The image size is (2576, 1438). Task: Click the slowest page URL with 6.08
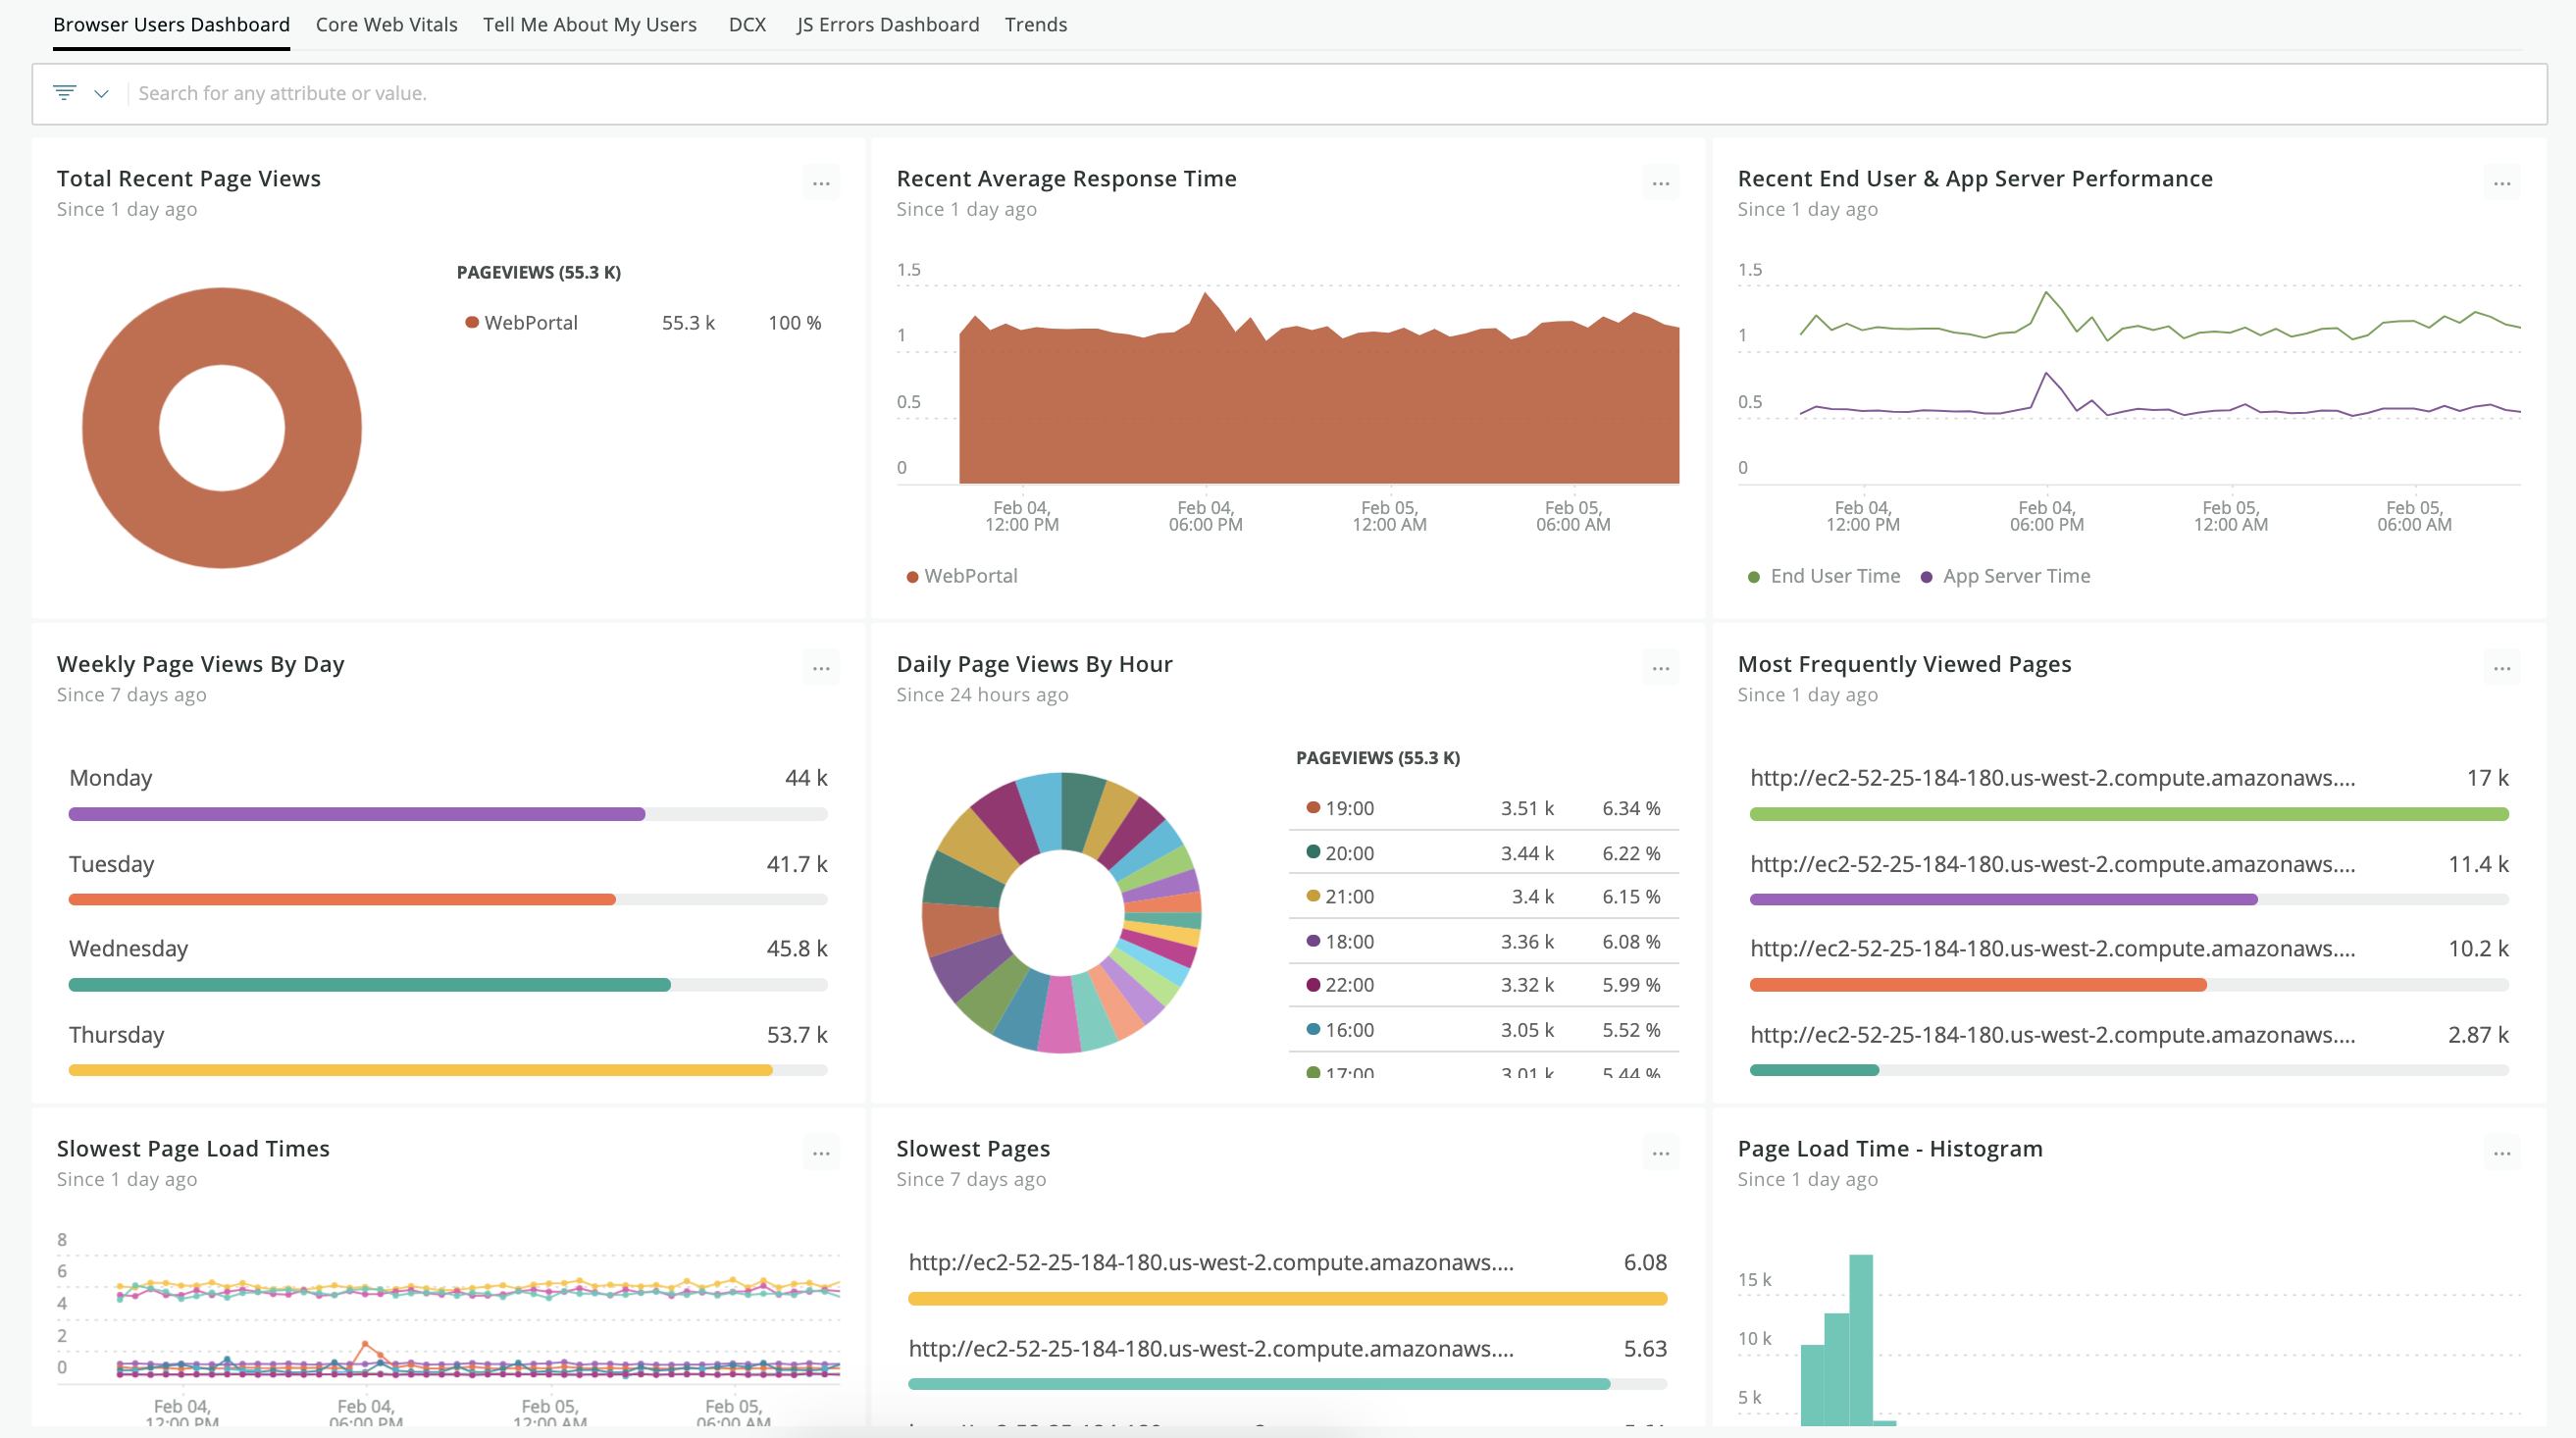point(1210,1263)
